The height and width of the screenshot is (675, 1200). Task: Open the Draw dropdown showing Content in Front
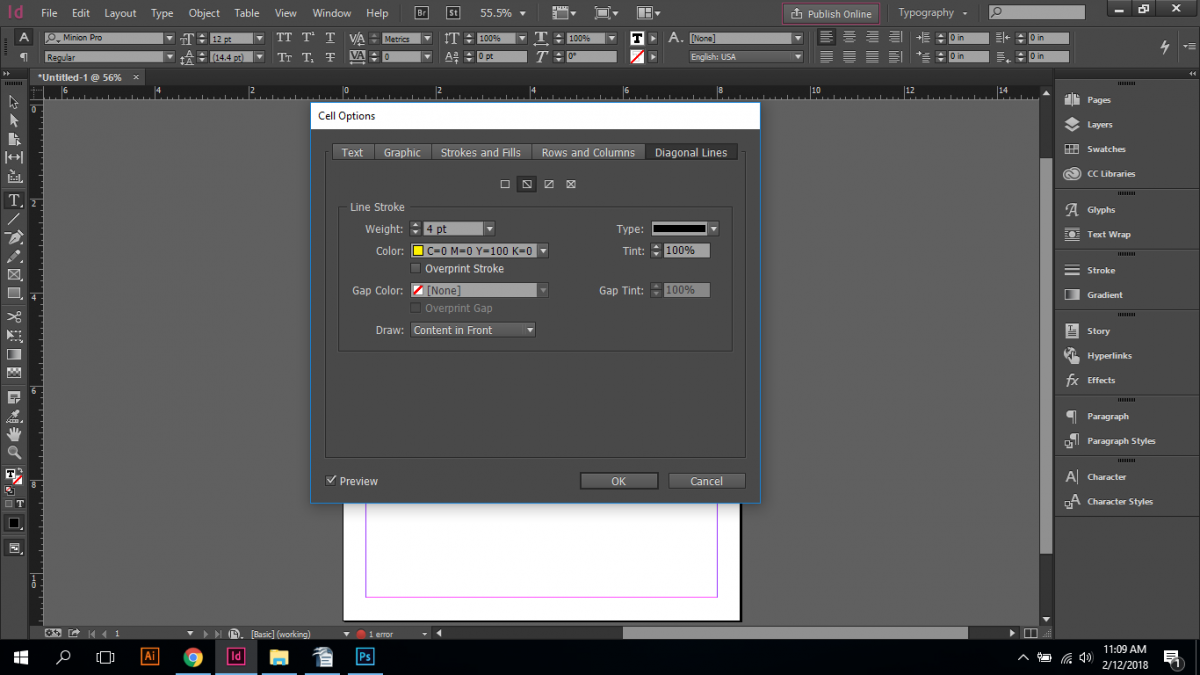click(531, 329)
